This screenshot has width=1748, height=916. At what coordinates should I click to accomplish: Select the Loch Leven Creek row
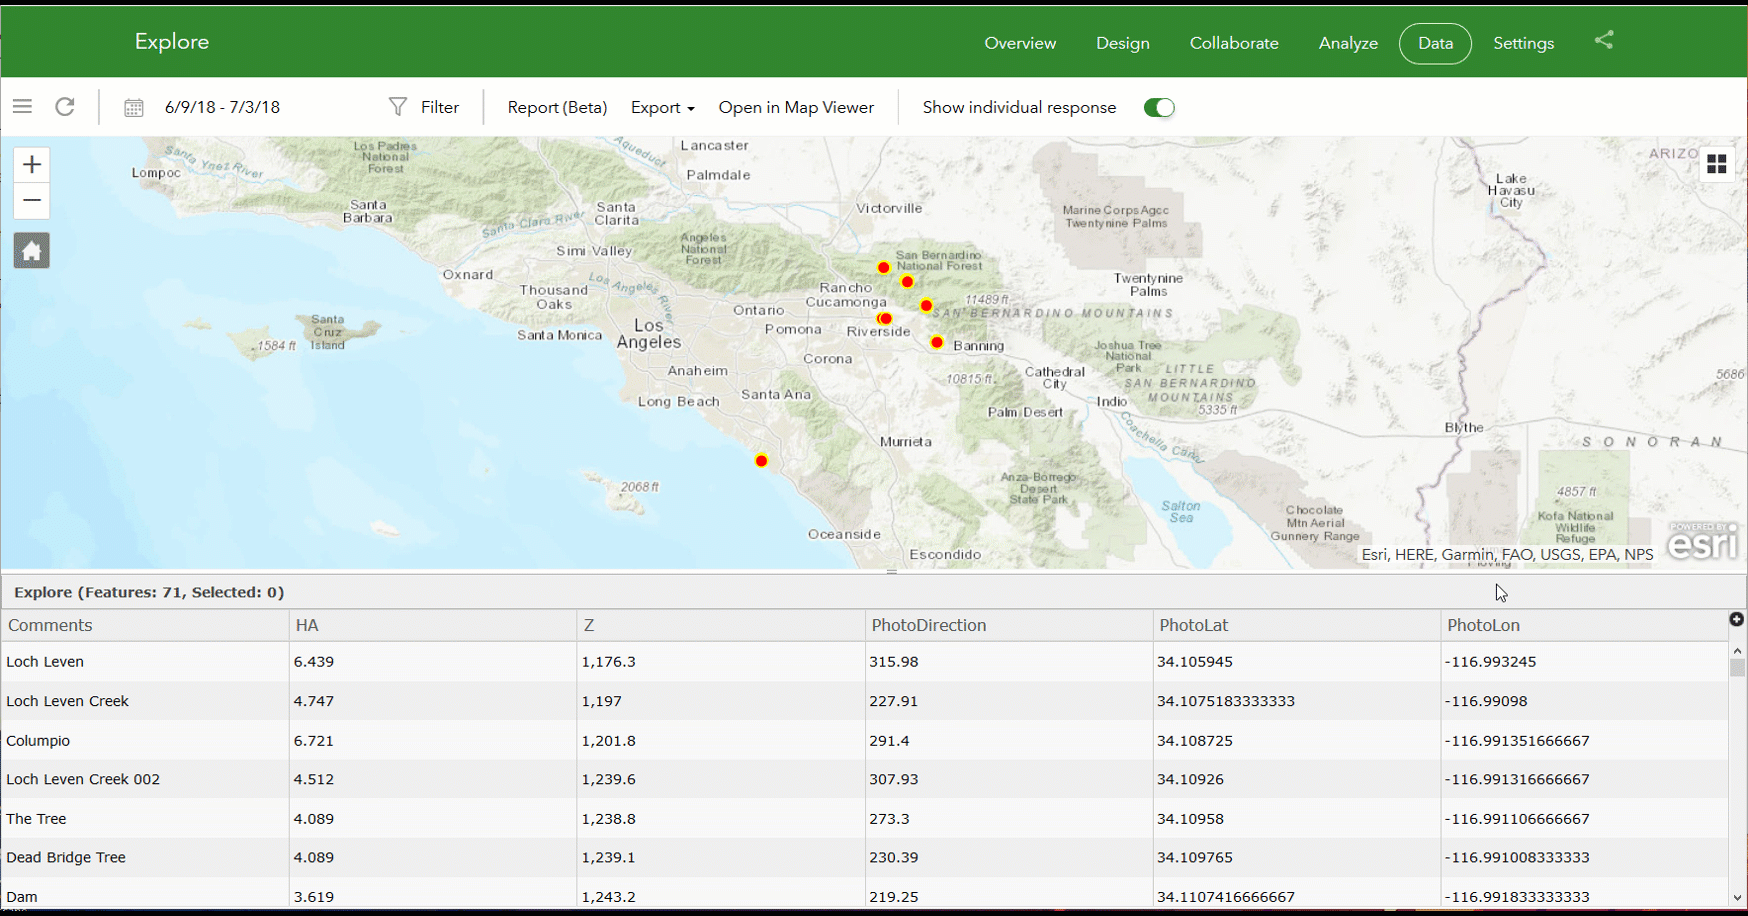(x=67, y=701)
